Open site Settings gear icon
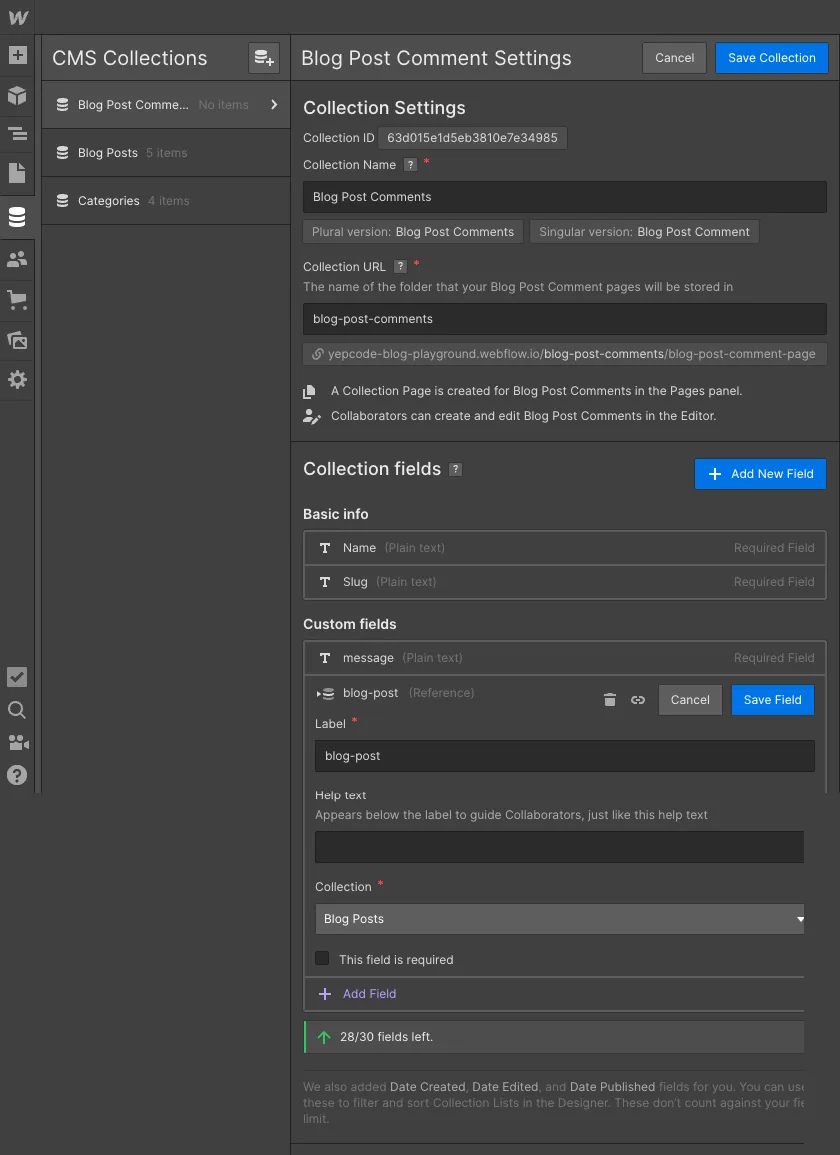This screenshot has width=840, height=1155. [17, 380]
